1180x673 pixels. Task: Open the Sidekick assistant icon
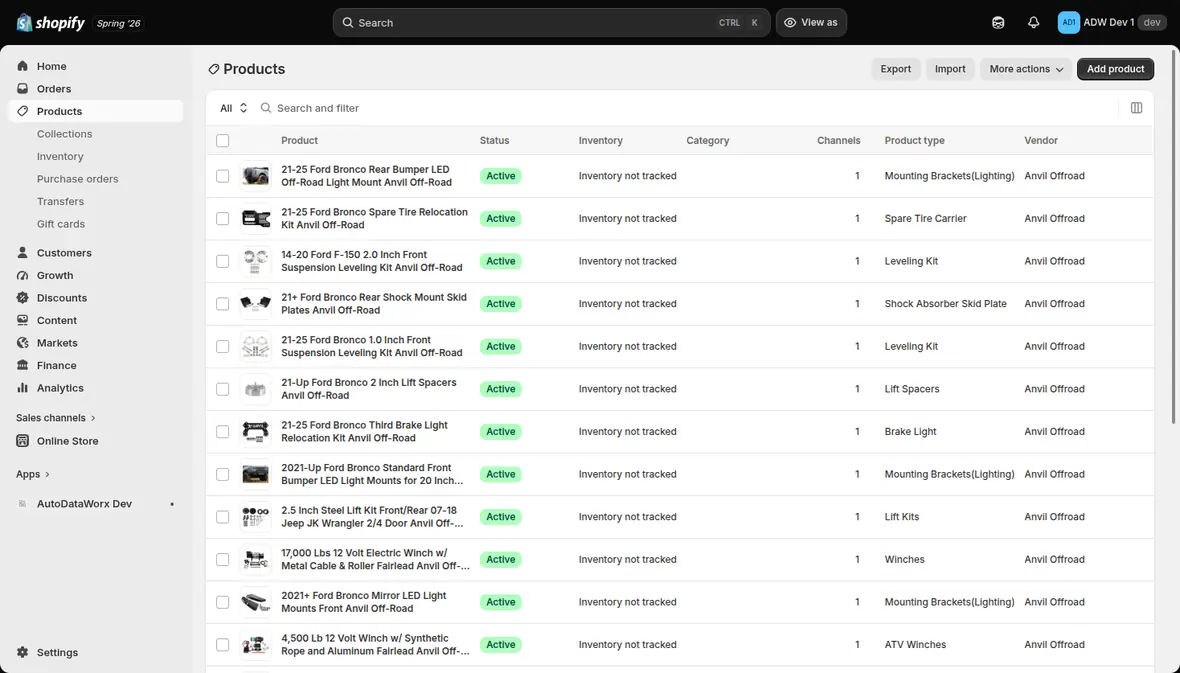pos(998,23)
